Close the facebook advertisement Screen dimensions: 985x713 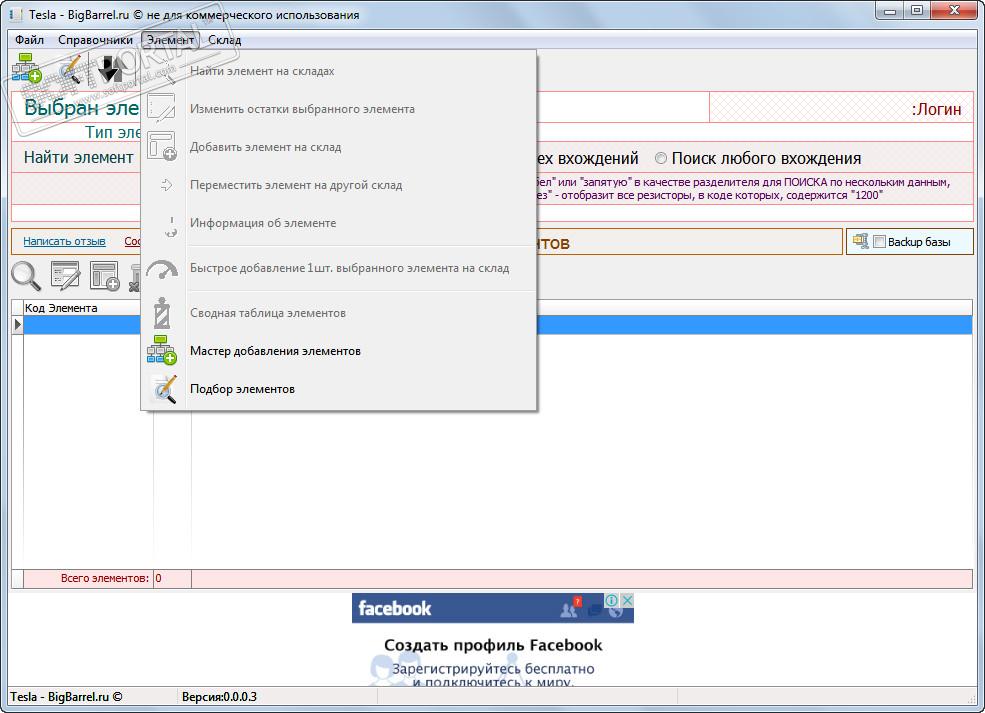point(627,600)
